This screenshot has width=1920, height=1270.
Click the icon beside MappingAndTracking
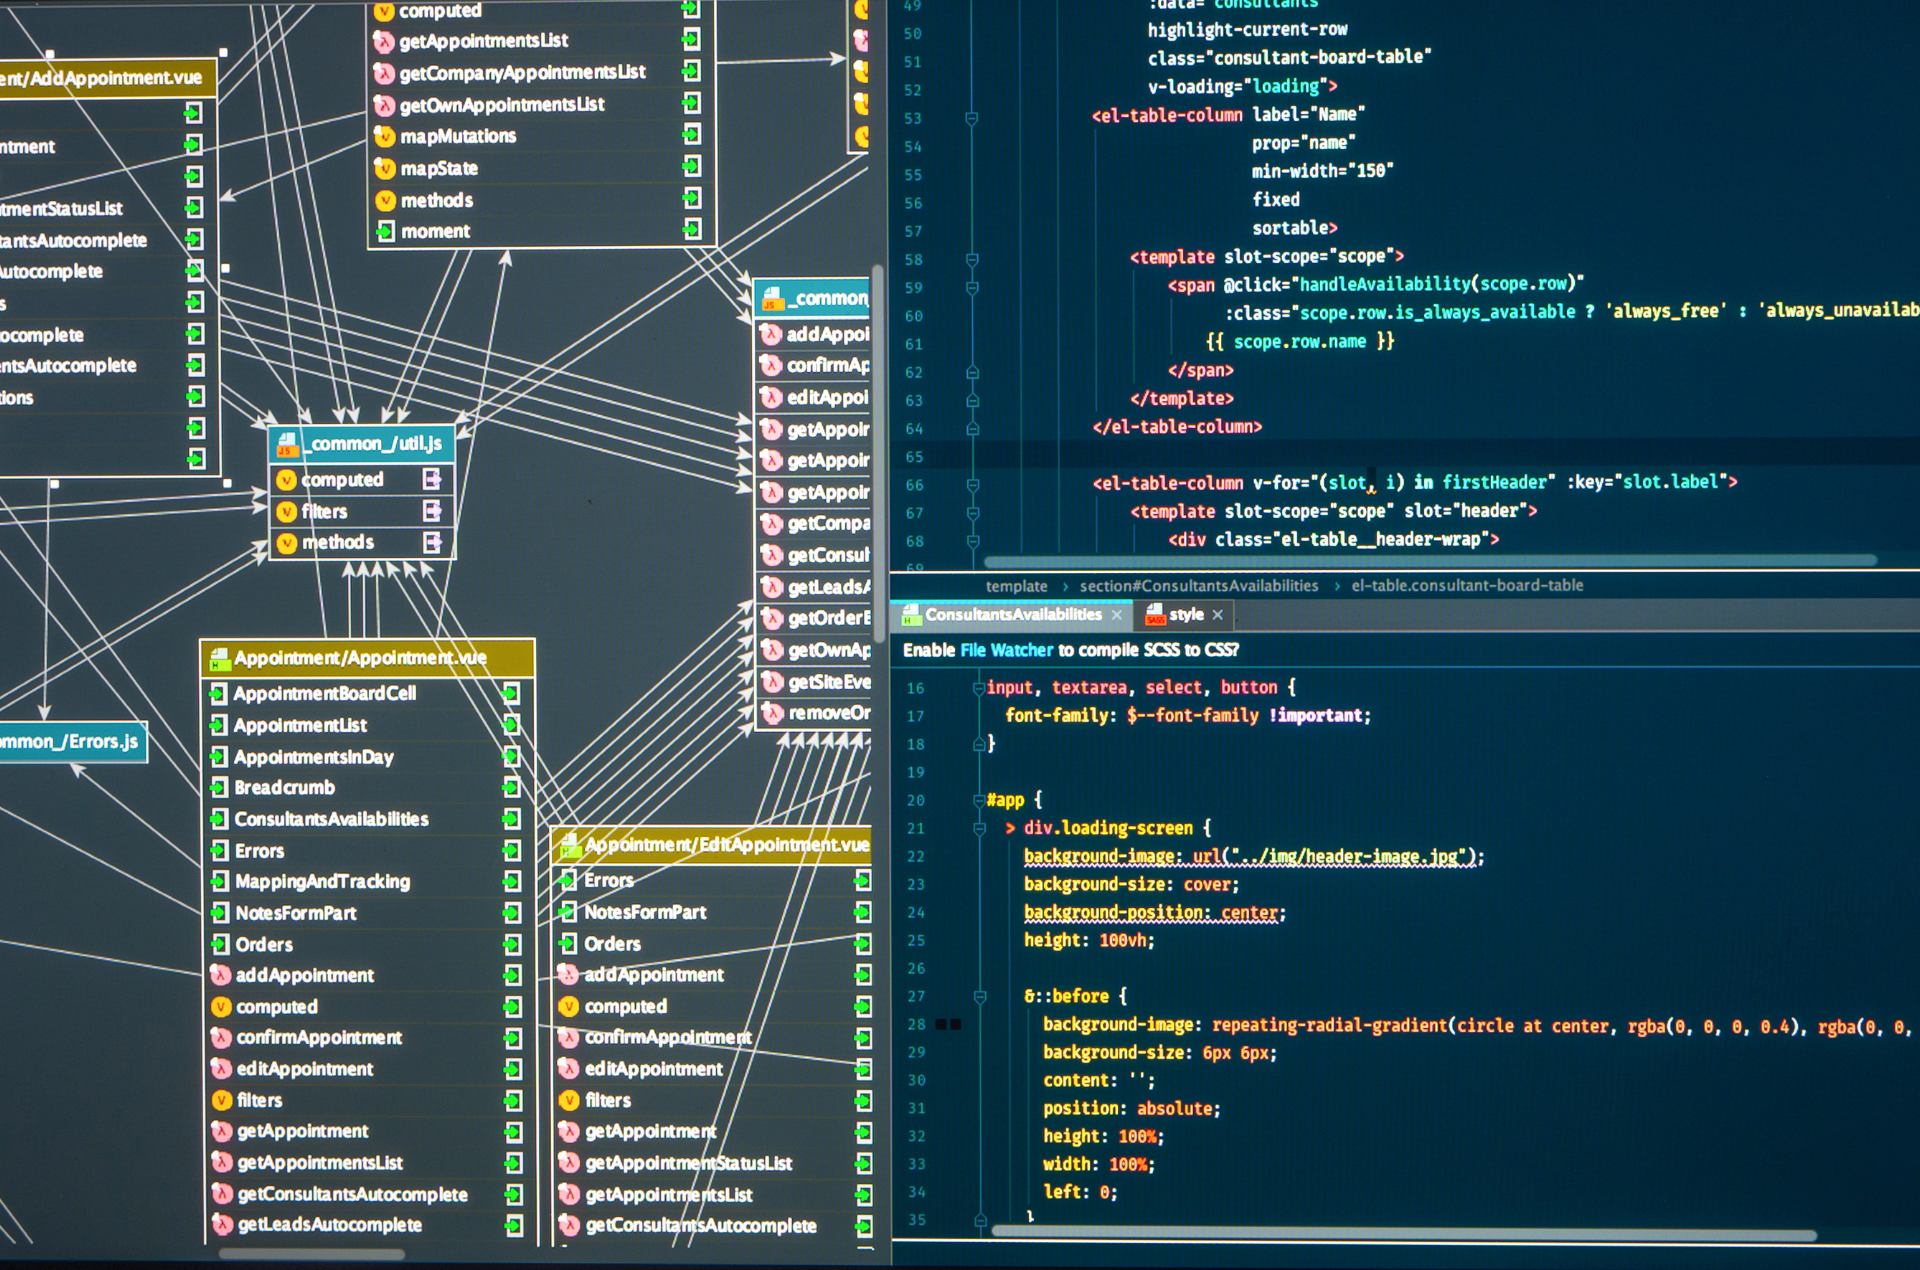220,882
